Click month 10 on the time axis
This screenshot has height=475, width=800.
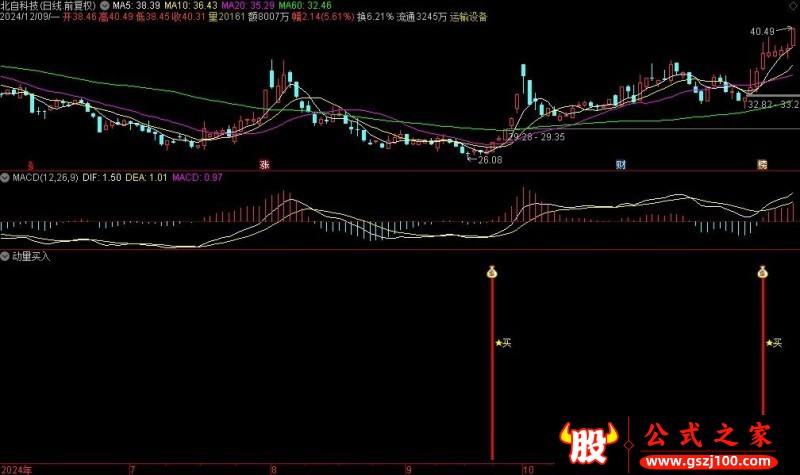coord(528,469)
